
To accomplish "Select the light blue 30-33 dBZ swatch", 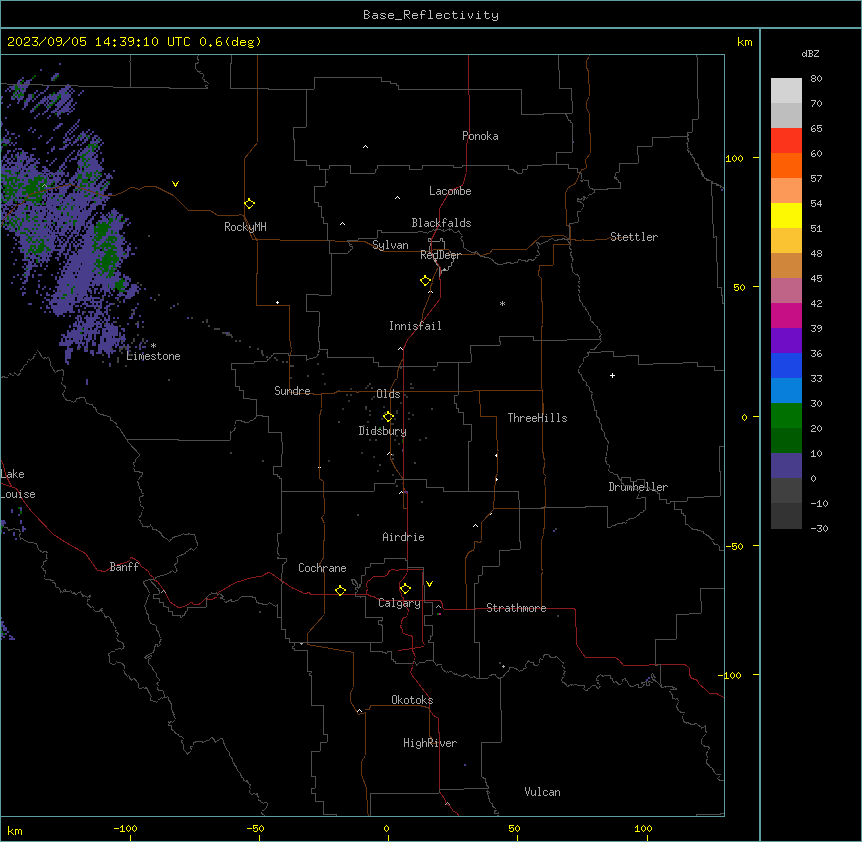I will click(x=786, y=390).
